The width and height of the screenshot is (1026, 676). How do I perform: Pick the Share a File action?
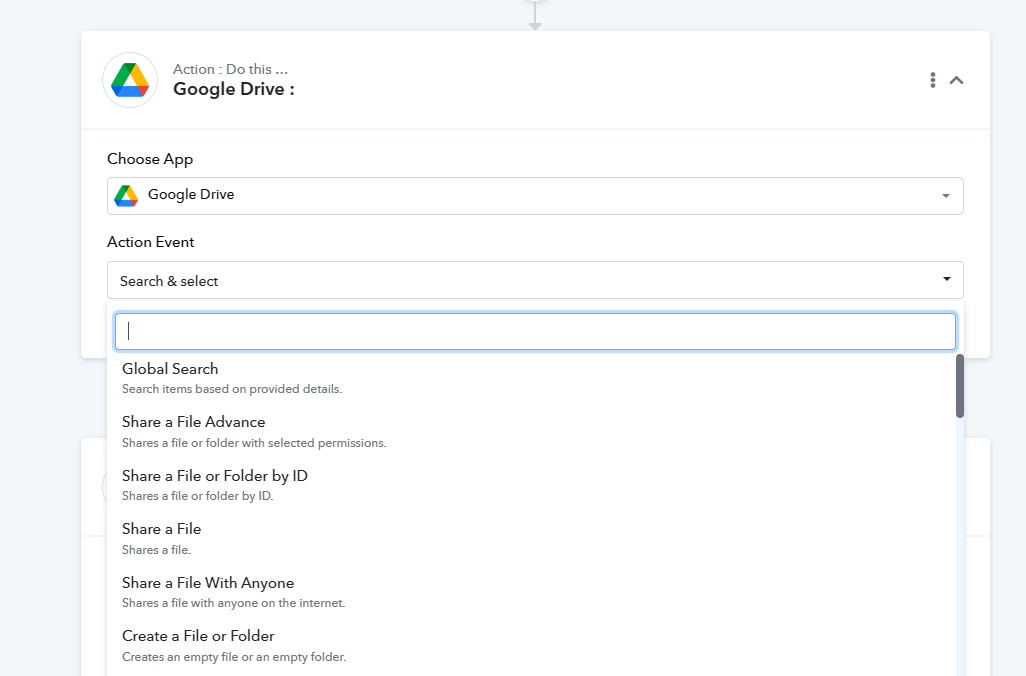coord(162,529)
